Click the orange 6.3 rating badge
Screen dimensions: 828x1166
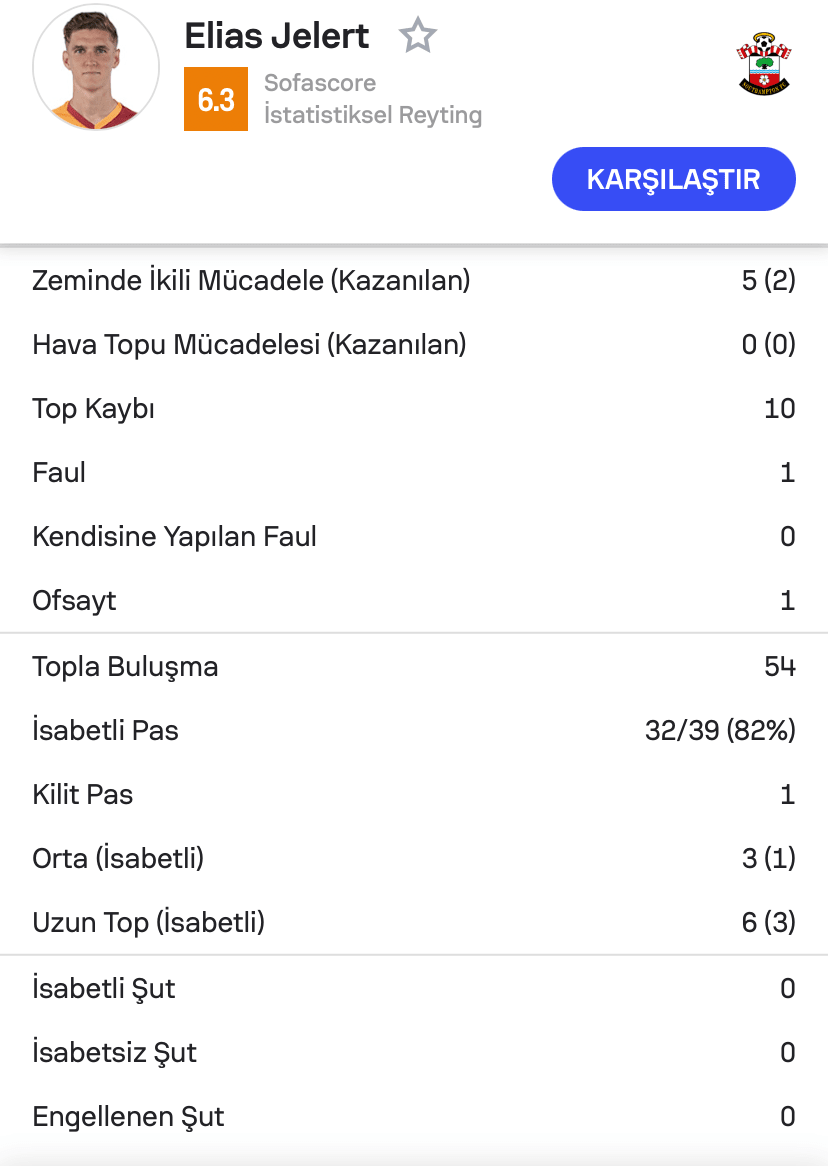[x=216, y=99]
